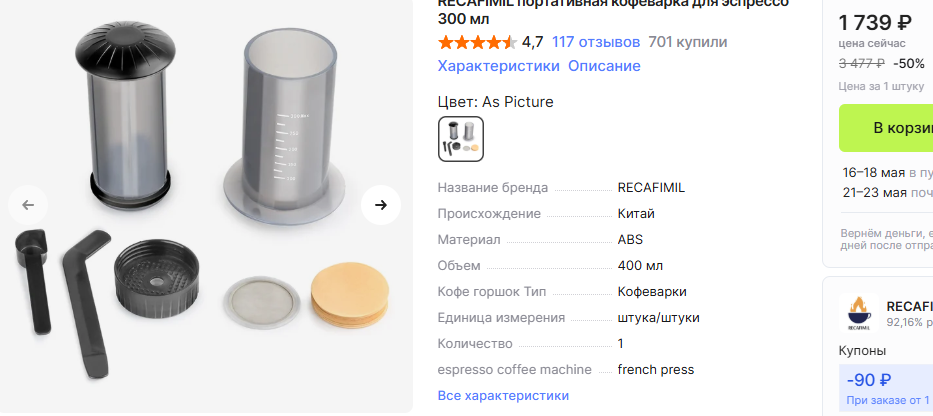Screen dimensions: 933x416
Task: Switch to the Описание section
Action: click(x=604, y=66)
